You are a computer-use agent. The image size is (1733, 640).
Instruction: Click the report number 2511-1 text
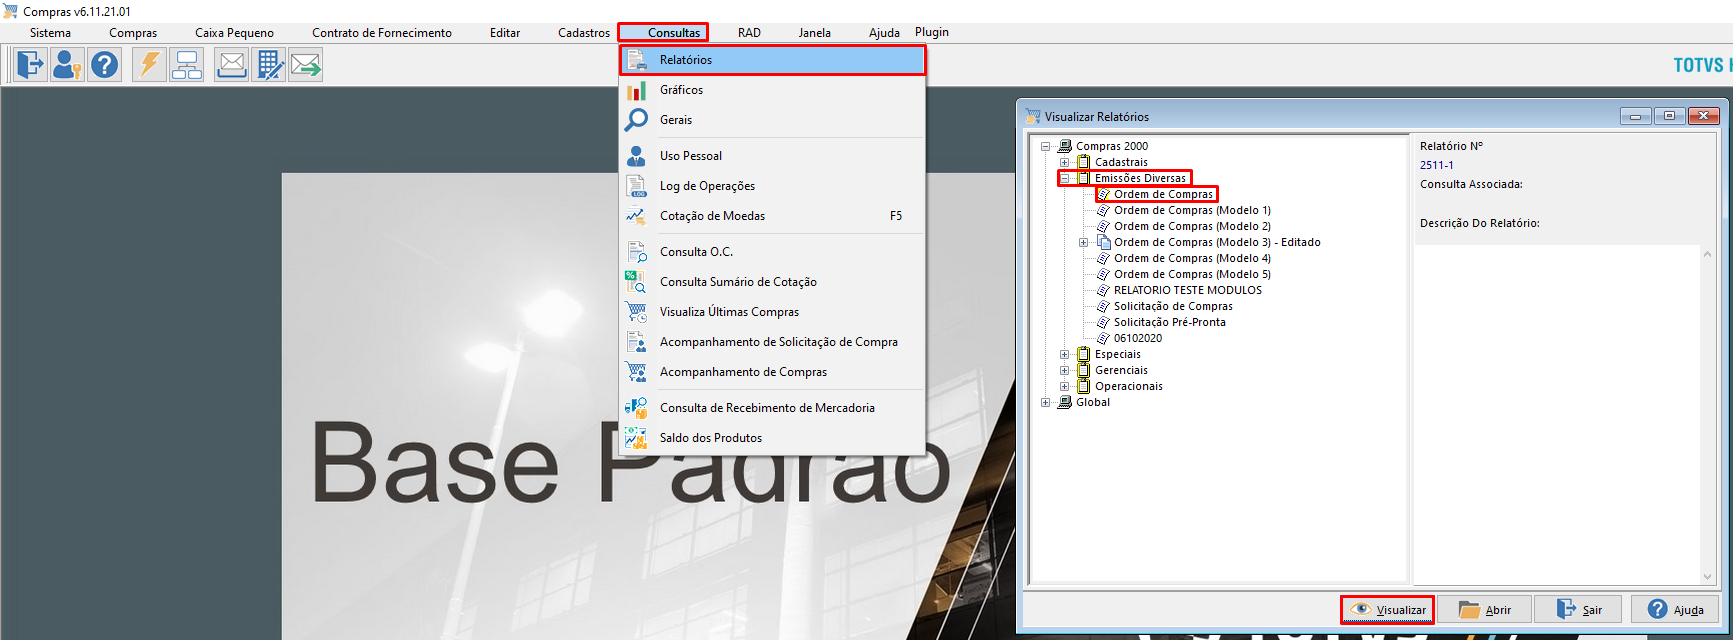tap(1437, 165)
